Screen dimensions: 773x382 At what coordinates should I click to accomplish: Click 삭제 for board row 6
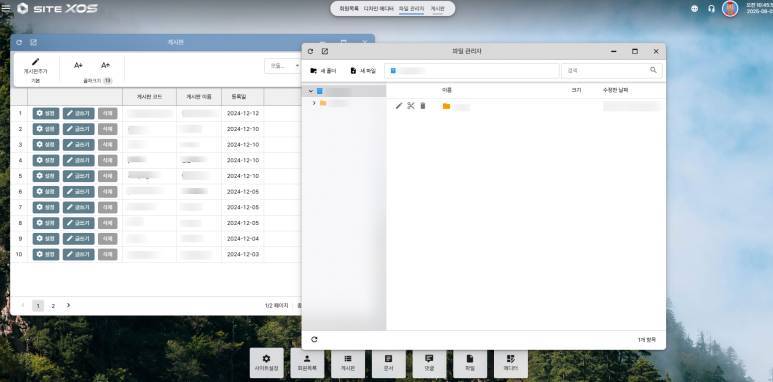107,192
